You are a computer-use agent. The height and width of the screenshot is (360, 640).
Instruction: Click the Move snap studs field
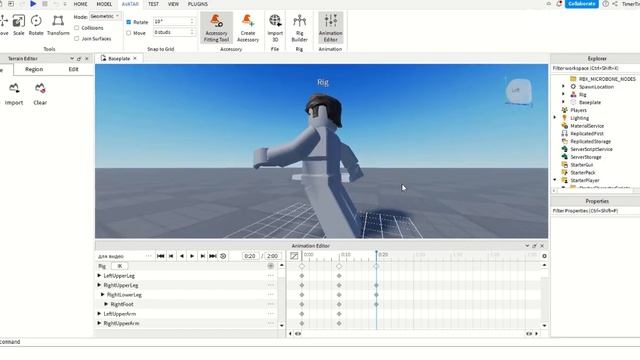[174, 32]
